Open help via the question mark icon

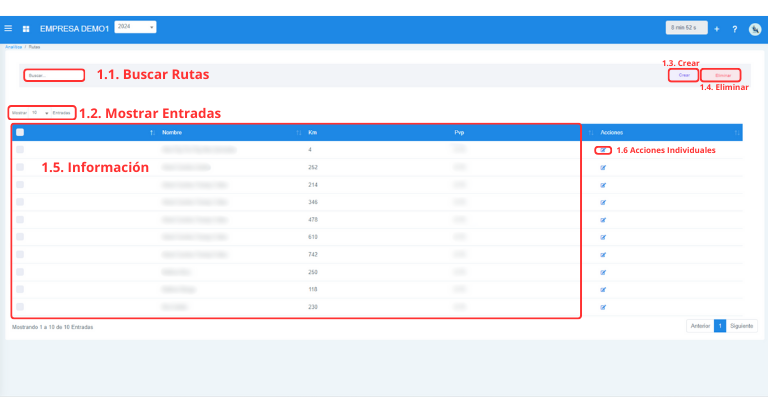coord(734,29)
